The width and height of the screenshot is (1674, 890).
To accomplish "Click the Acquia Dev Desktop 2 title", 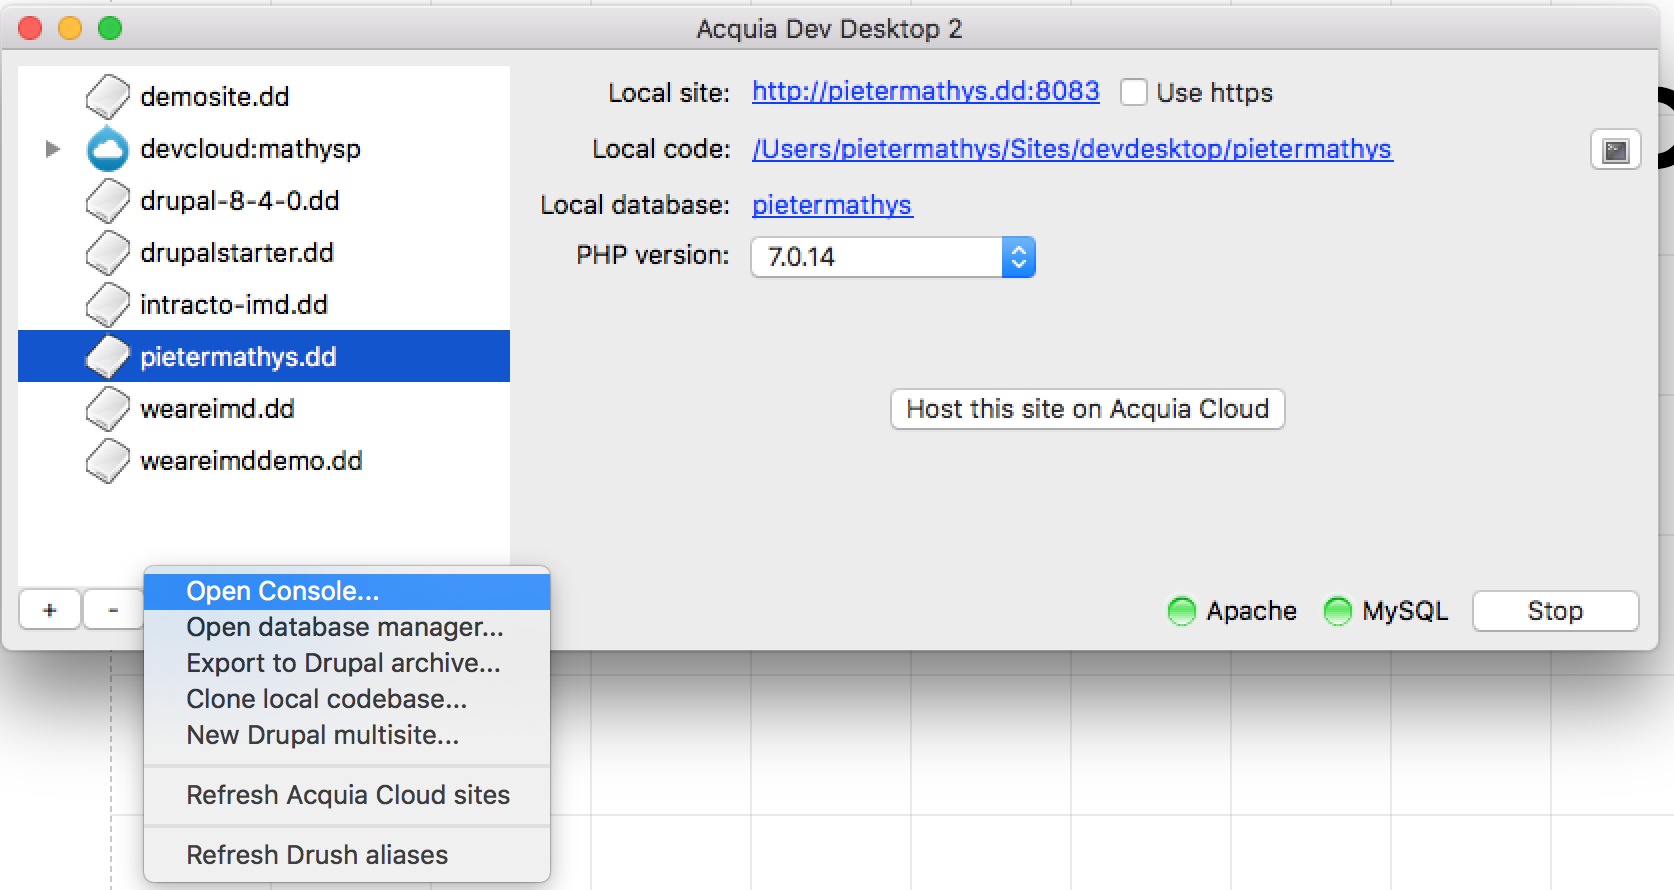I will click(829, 29).
